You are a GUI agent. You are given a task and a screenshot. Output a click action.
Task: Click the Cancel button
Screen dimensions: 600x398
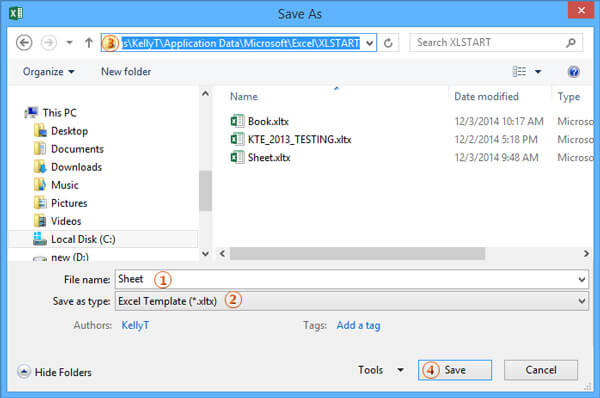click(x=541, y=370)
